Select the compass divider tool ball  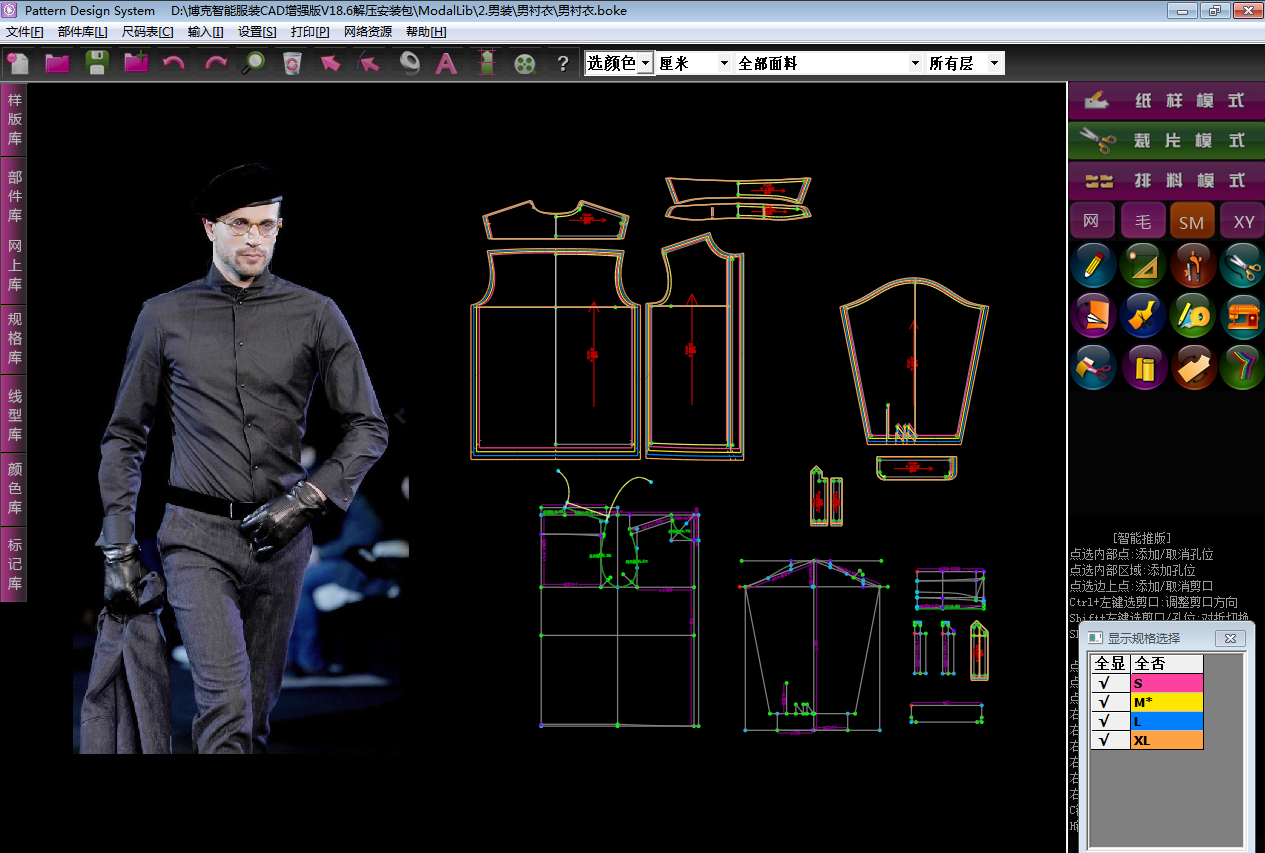tap(1193, 265)
